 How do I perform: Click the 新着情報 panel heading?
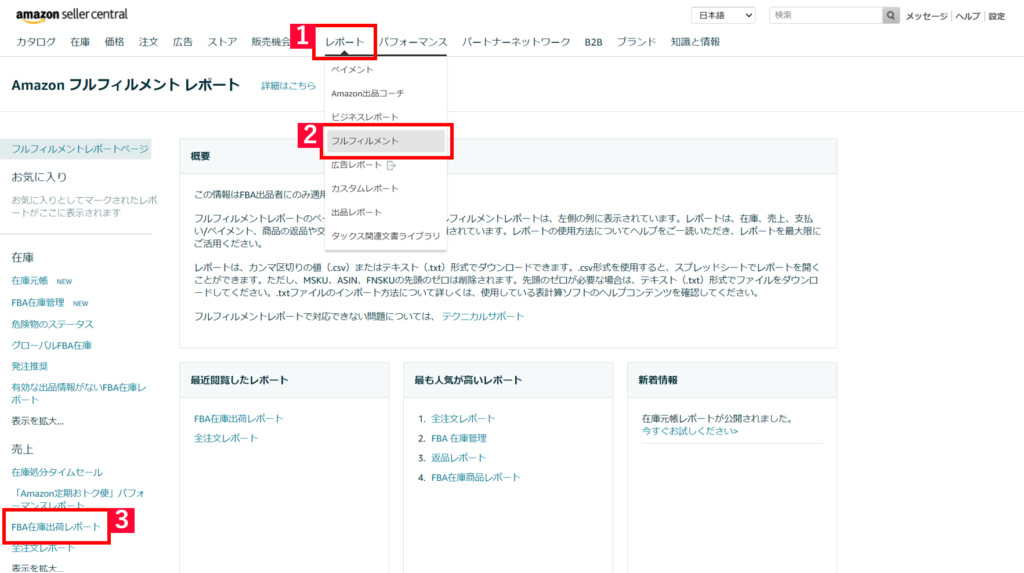[x=658, y=380]
